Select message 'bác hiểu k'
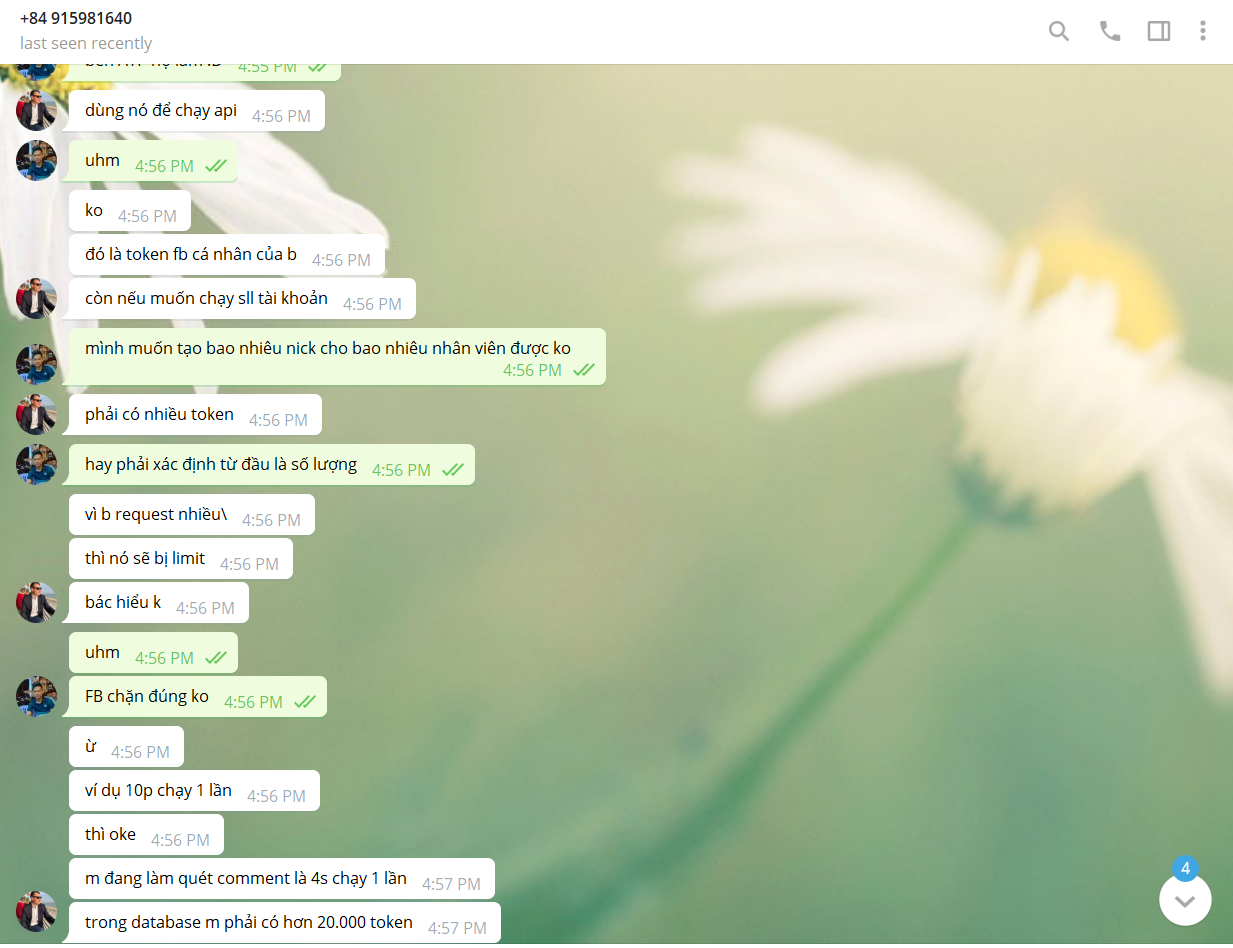This screenshot has width=1233, height=948. (158, 603)
